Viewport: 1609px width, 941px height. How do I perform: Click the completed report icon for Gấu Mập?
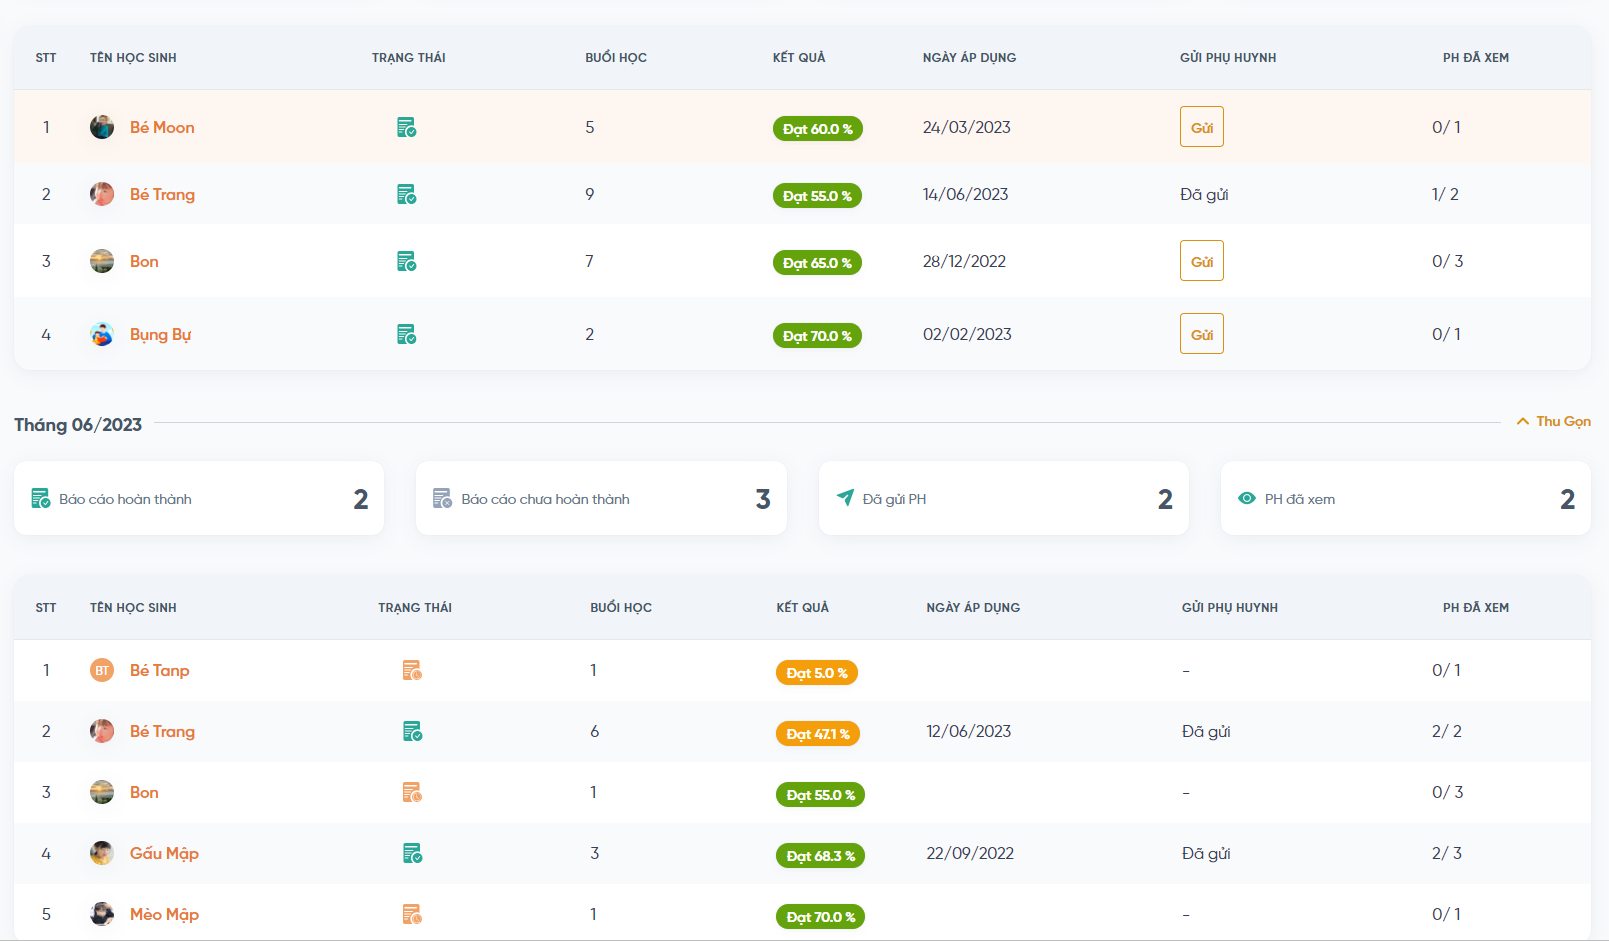[412, 854]
